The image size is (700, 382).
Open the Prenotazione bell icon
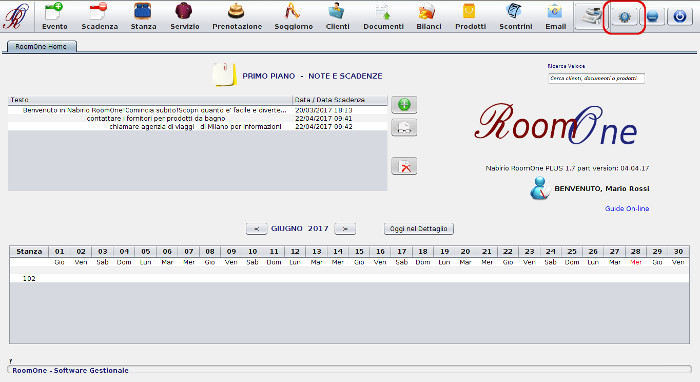click(x=237, y=17)
